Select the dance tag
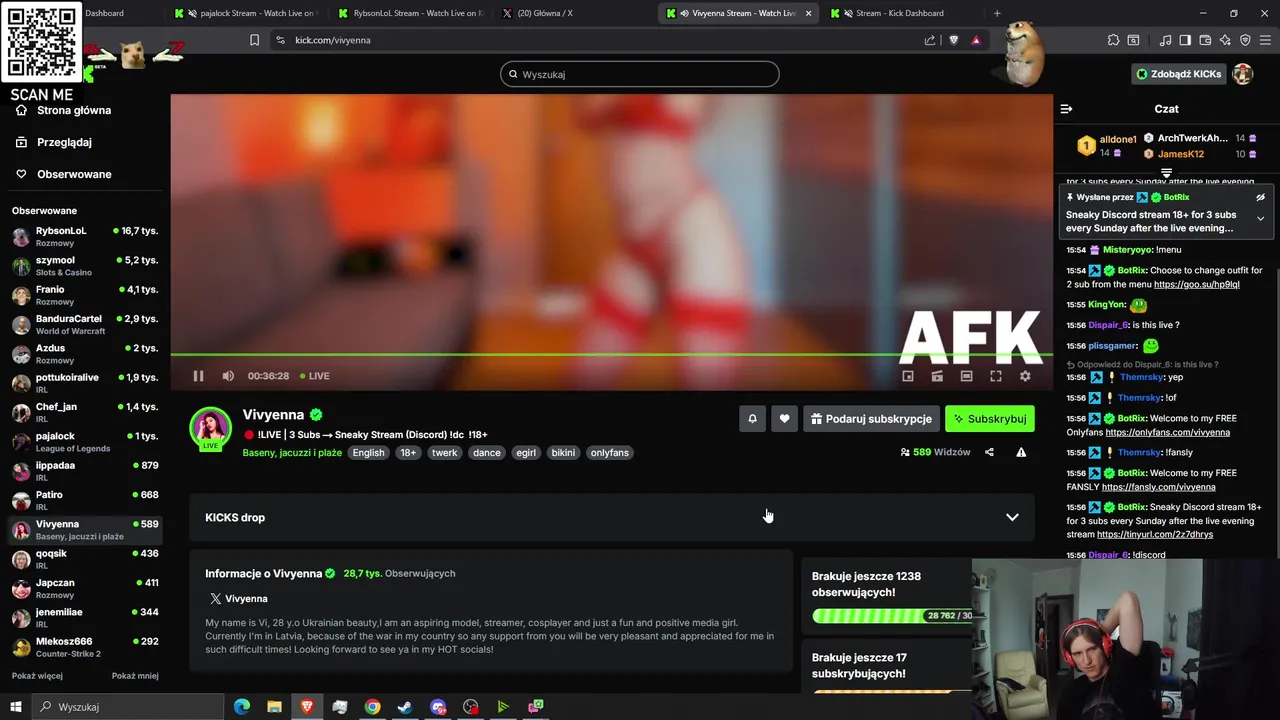This screenshot has height=720, width=1280. (x=487, y=453)
